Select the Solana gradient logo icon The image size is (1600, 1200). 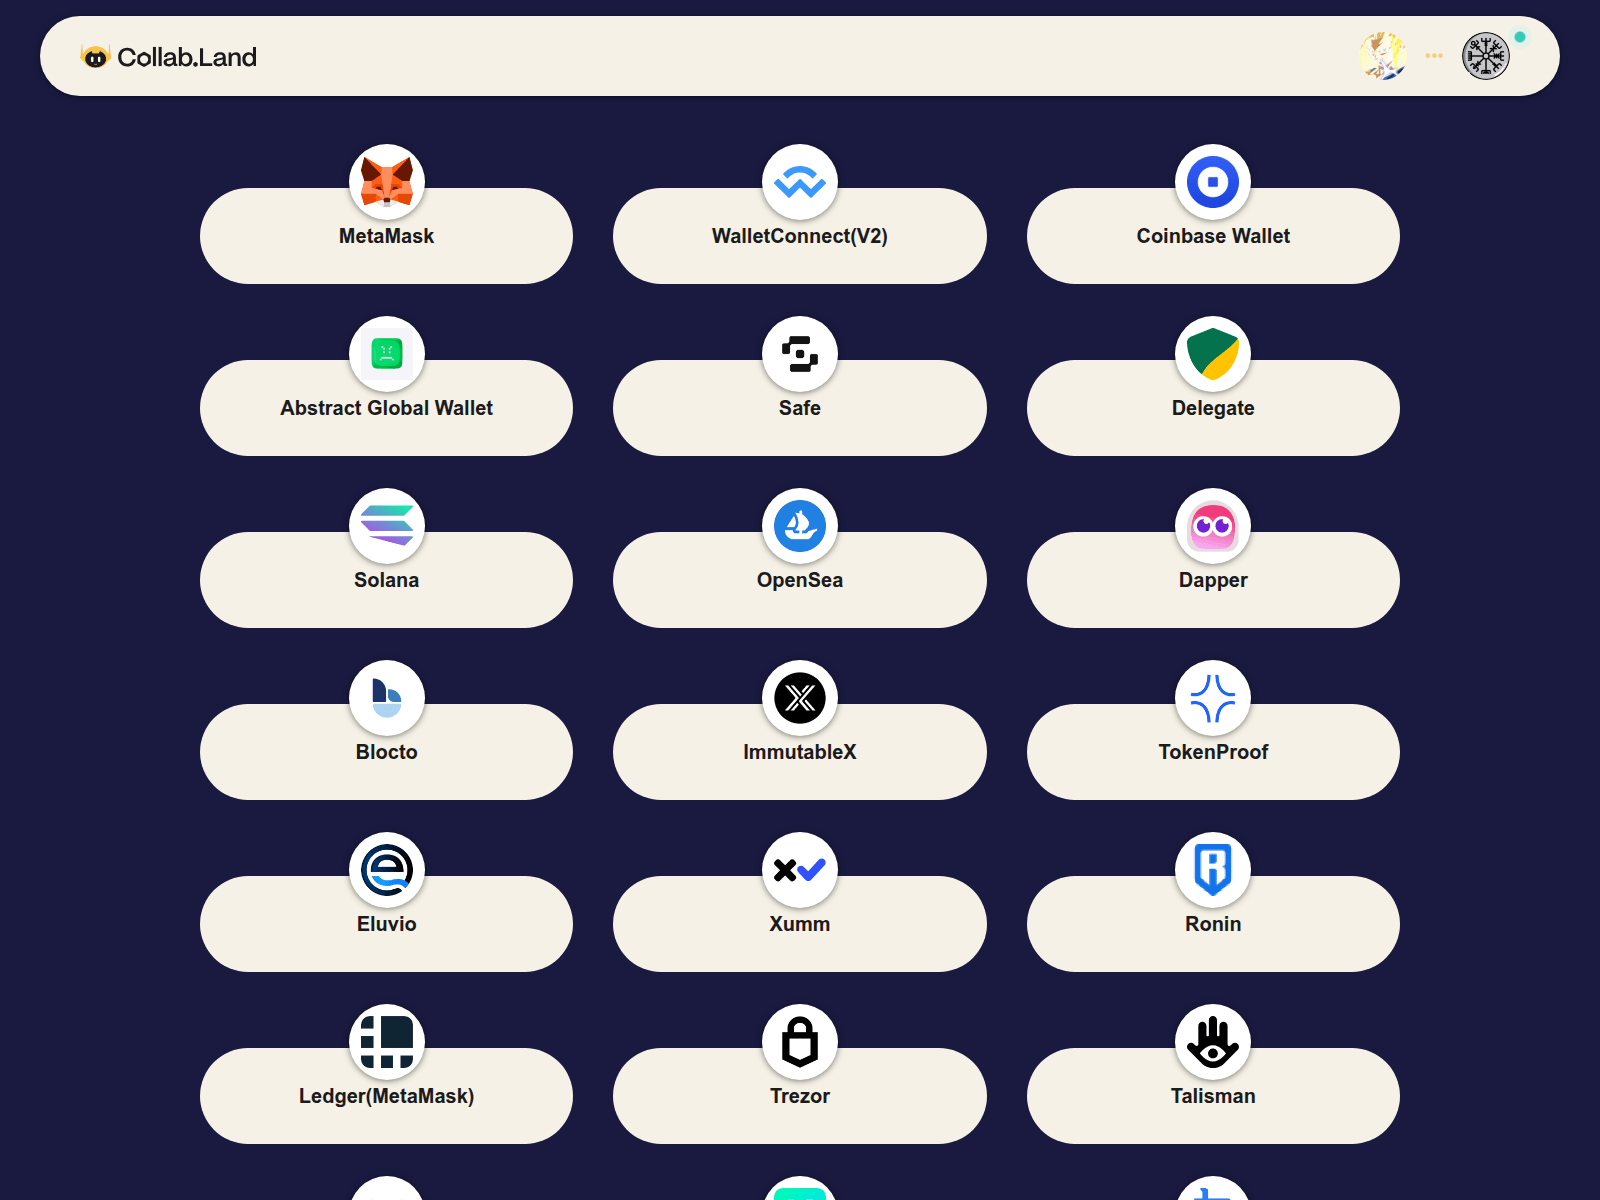(387, 526)
